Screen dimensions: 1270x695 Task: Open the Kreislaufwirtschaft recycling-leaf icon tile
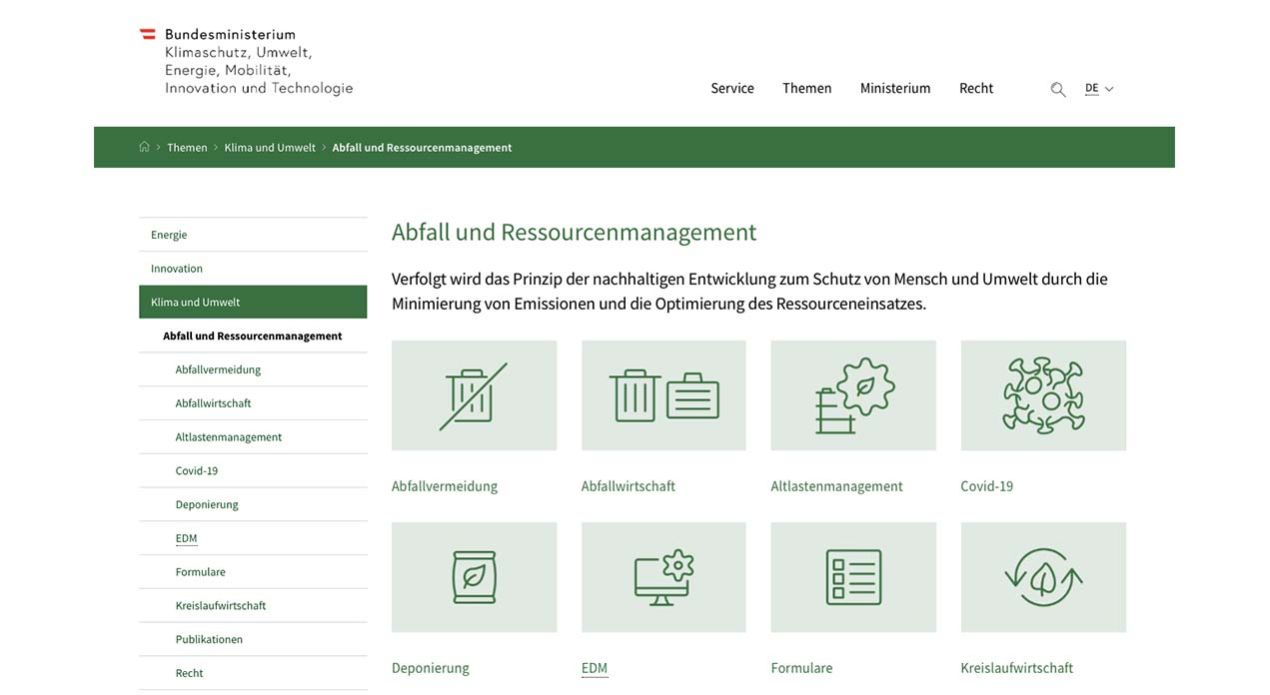tap(1043, 577)
